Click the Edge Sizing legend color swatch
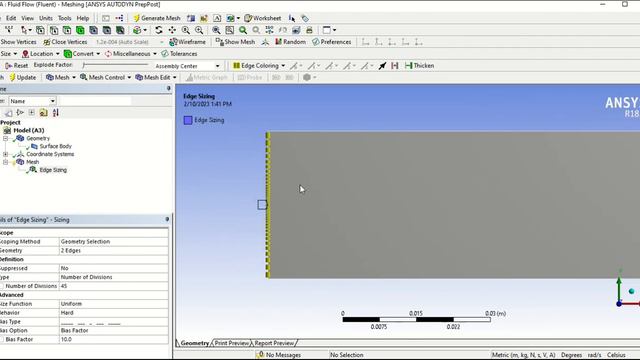Viewport: 640px width, 360px height. pyautogui.click(x=188, y=120)
